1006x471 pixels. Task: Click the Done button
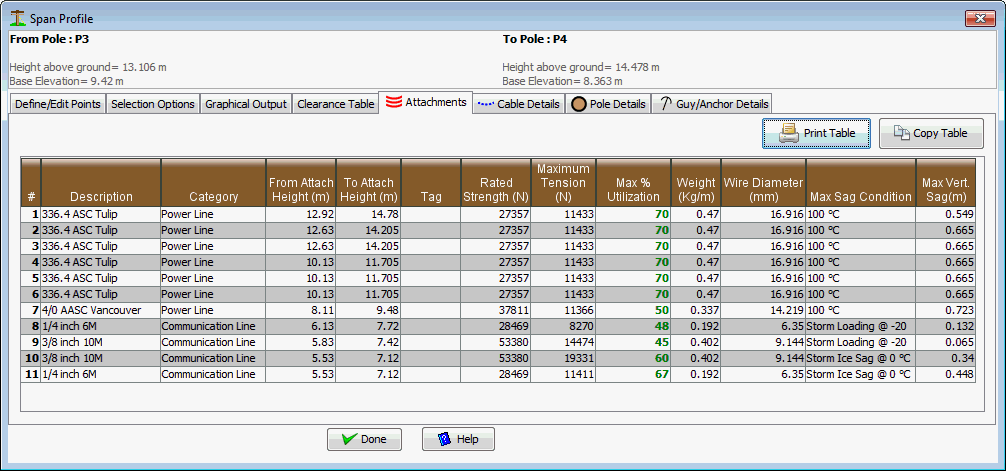tap(364, 440)
